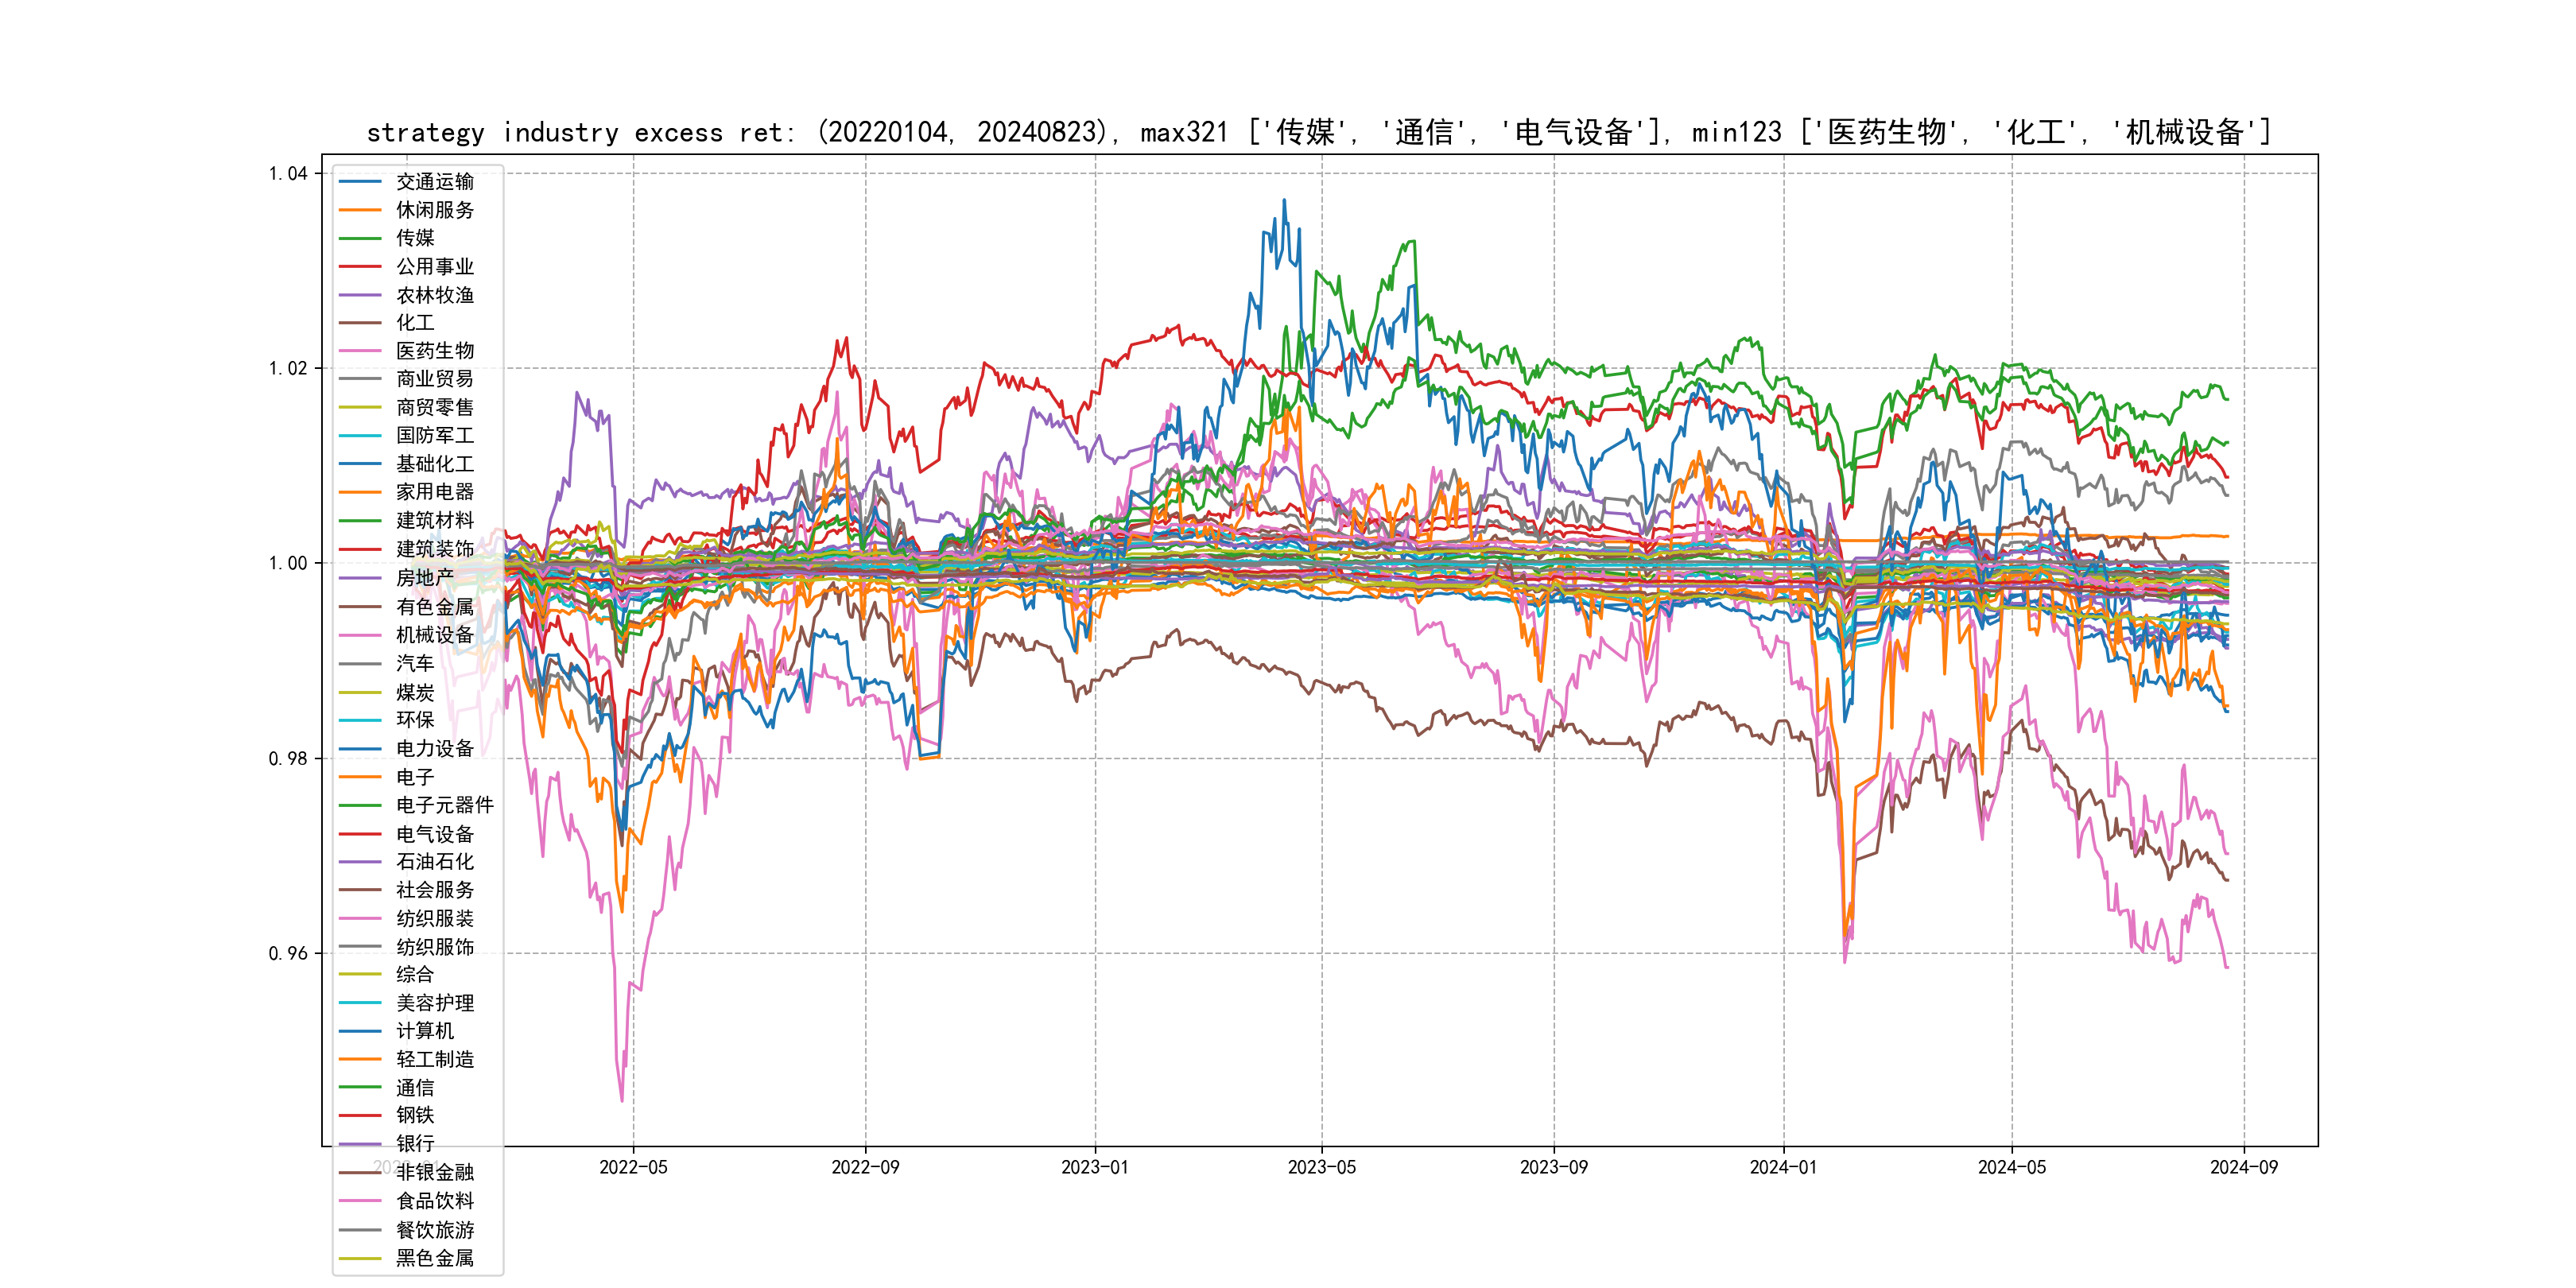The width and height of the screenshot is (2576, 1288).
Task: Click the orange line swatch beside 休闲服务
Action: (x=360, y=210)
